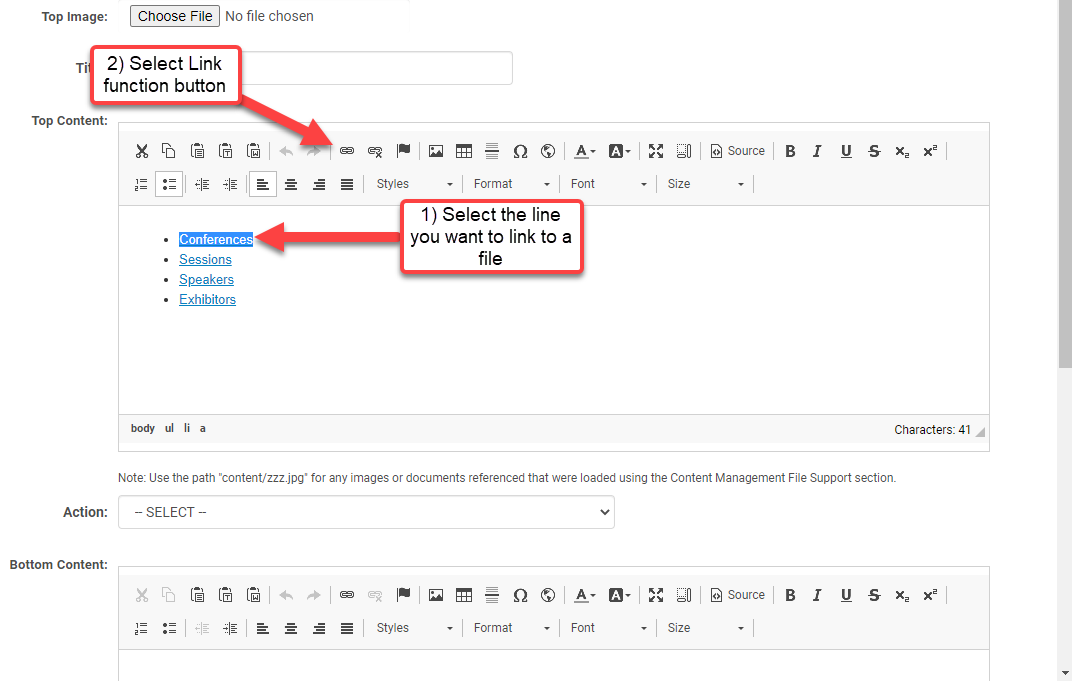Viewport: 1072px width, 681px height.
Task: Open text color picker in Top Content toolbar
Action: (585, 151)
